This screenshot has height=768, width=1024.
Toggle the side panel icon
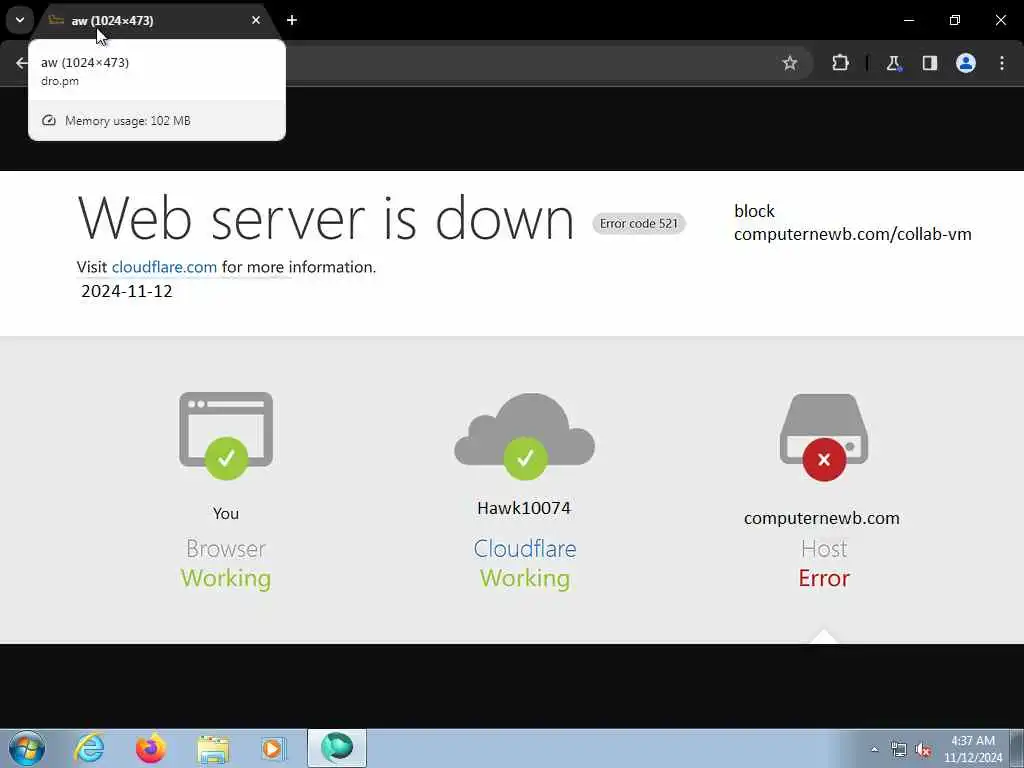pos(930,63)
